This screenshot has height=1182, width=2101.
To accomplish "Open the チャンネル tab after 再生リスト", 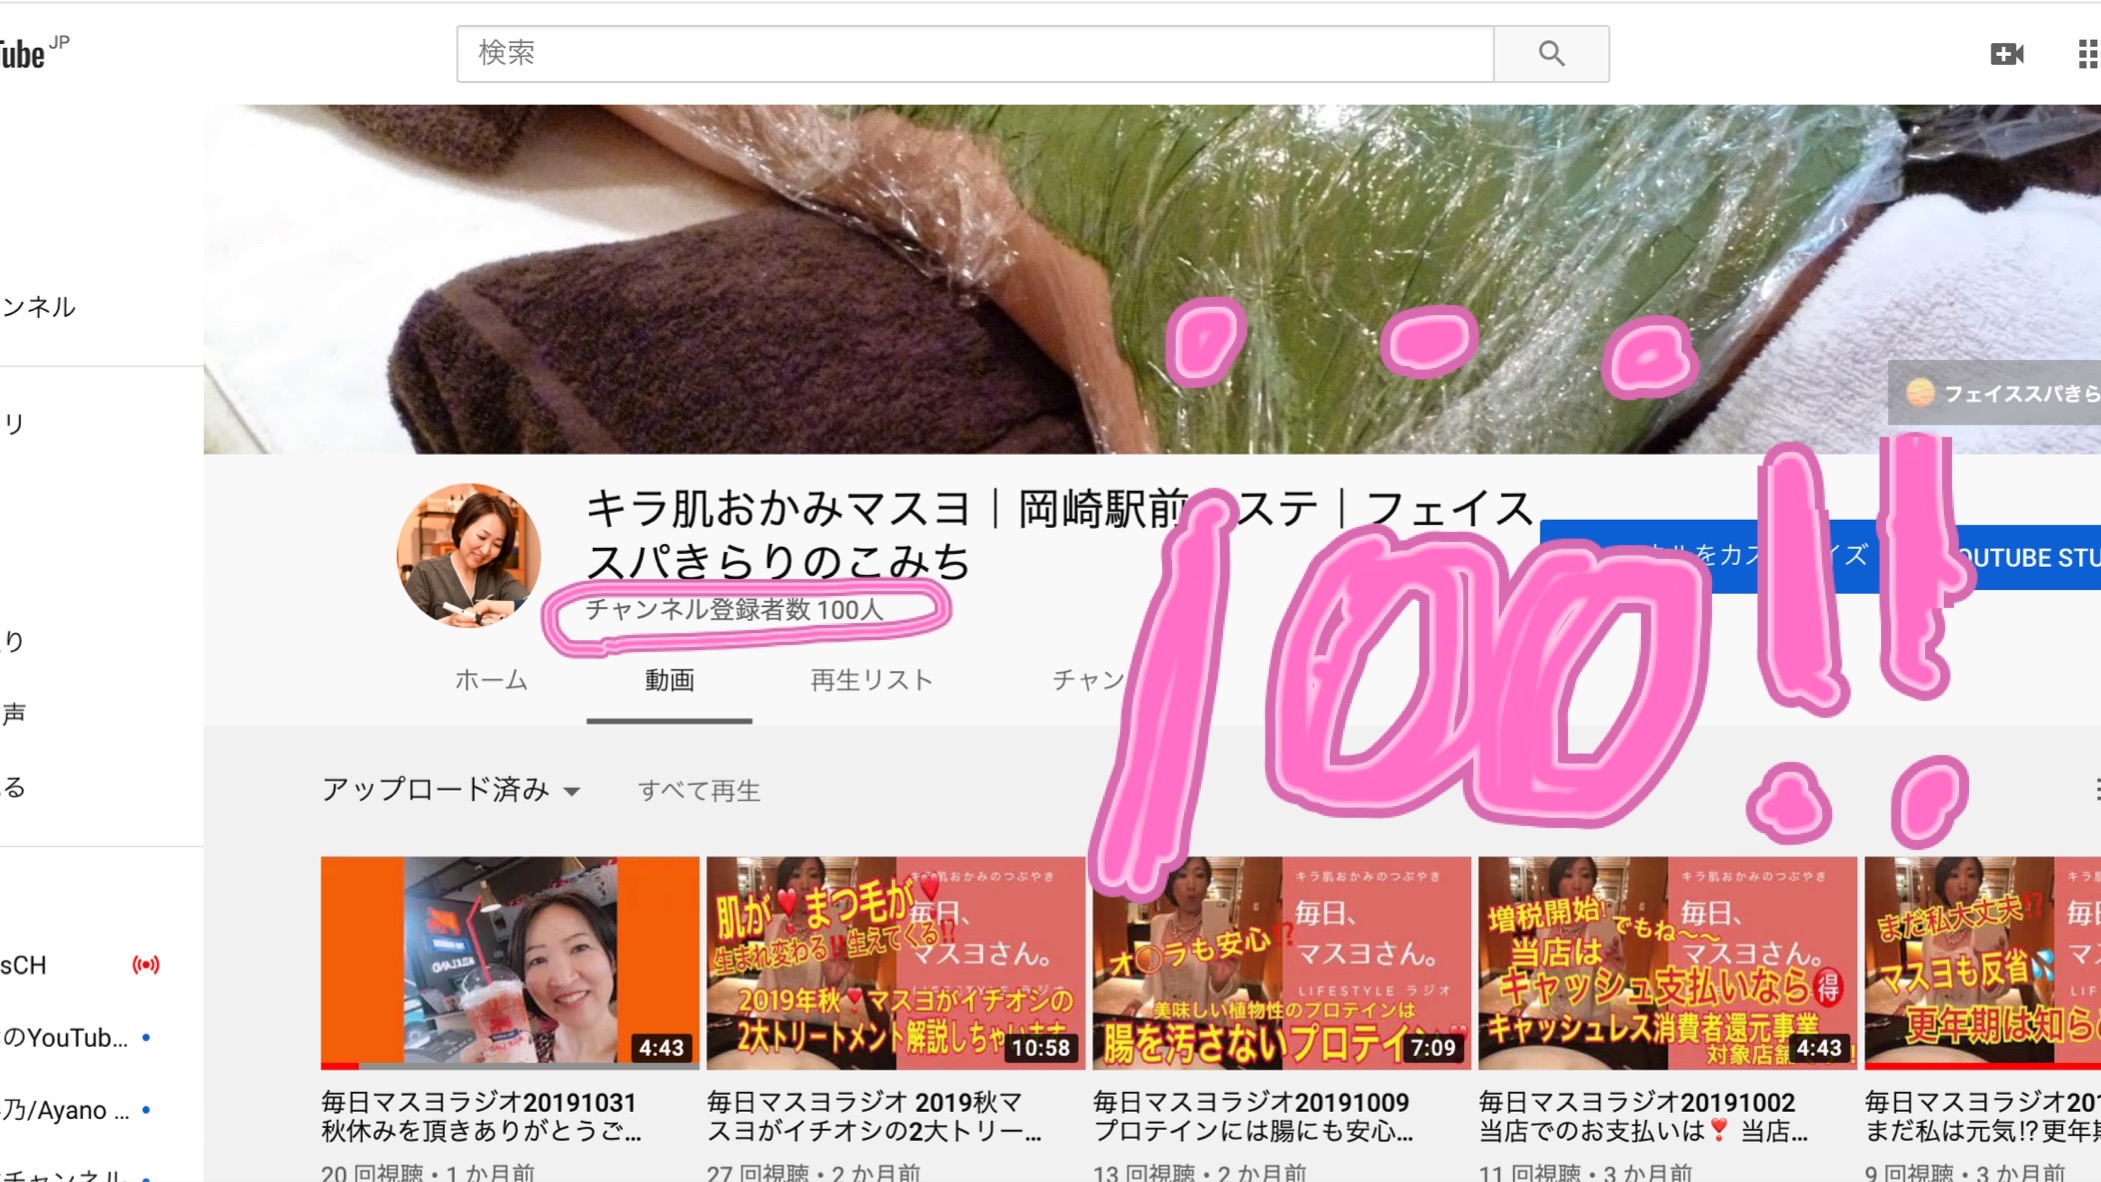I will coord(1089,680).
